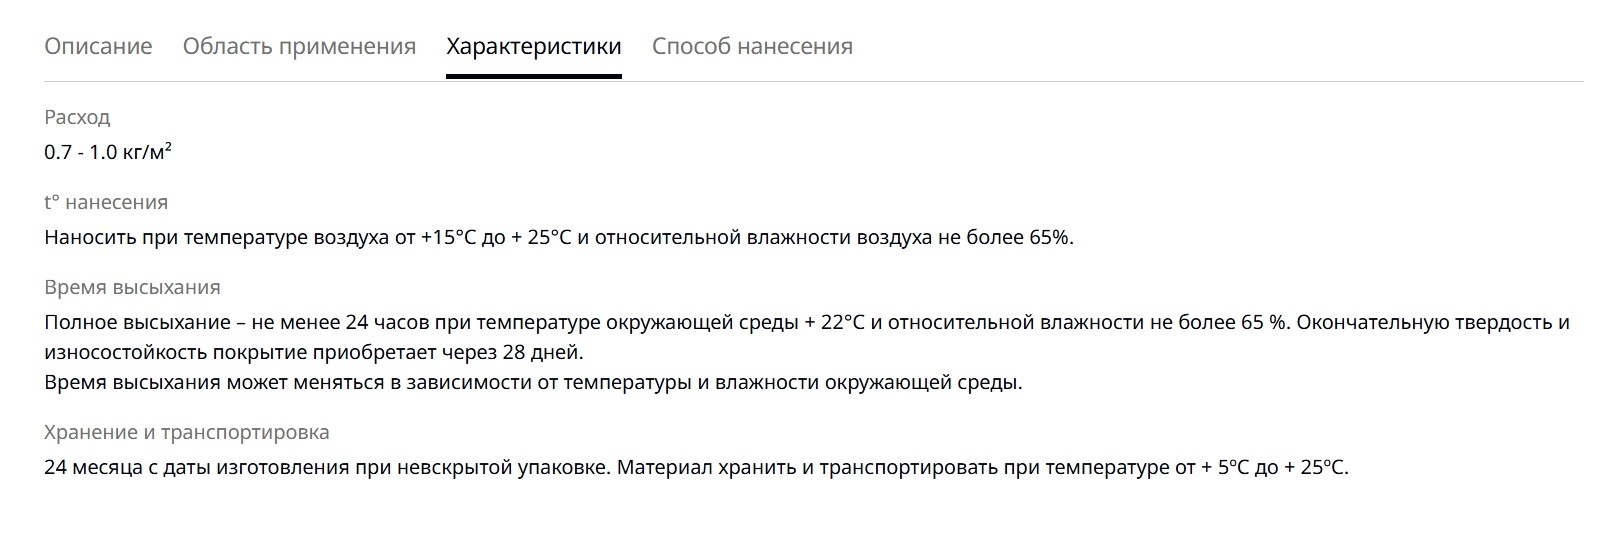Click the sentence starting with Наносить при температуре
Screen dimensions: 1606x548
(x=559, y=238)
